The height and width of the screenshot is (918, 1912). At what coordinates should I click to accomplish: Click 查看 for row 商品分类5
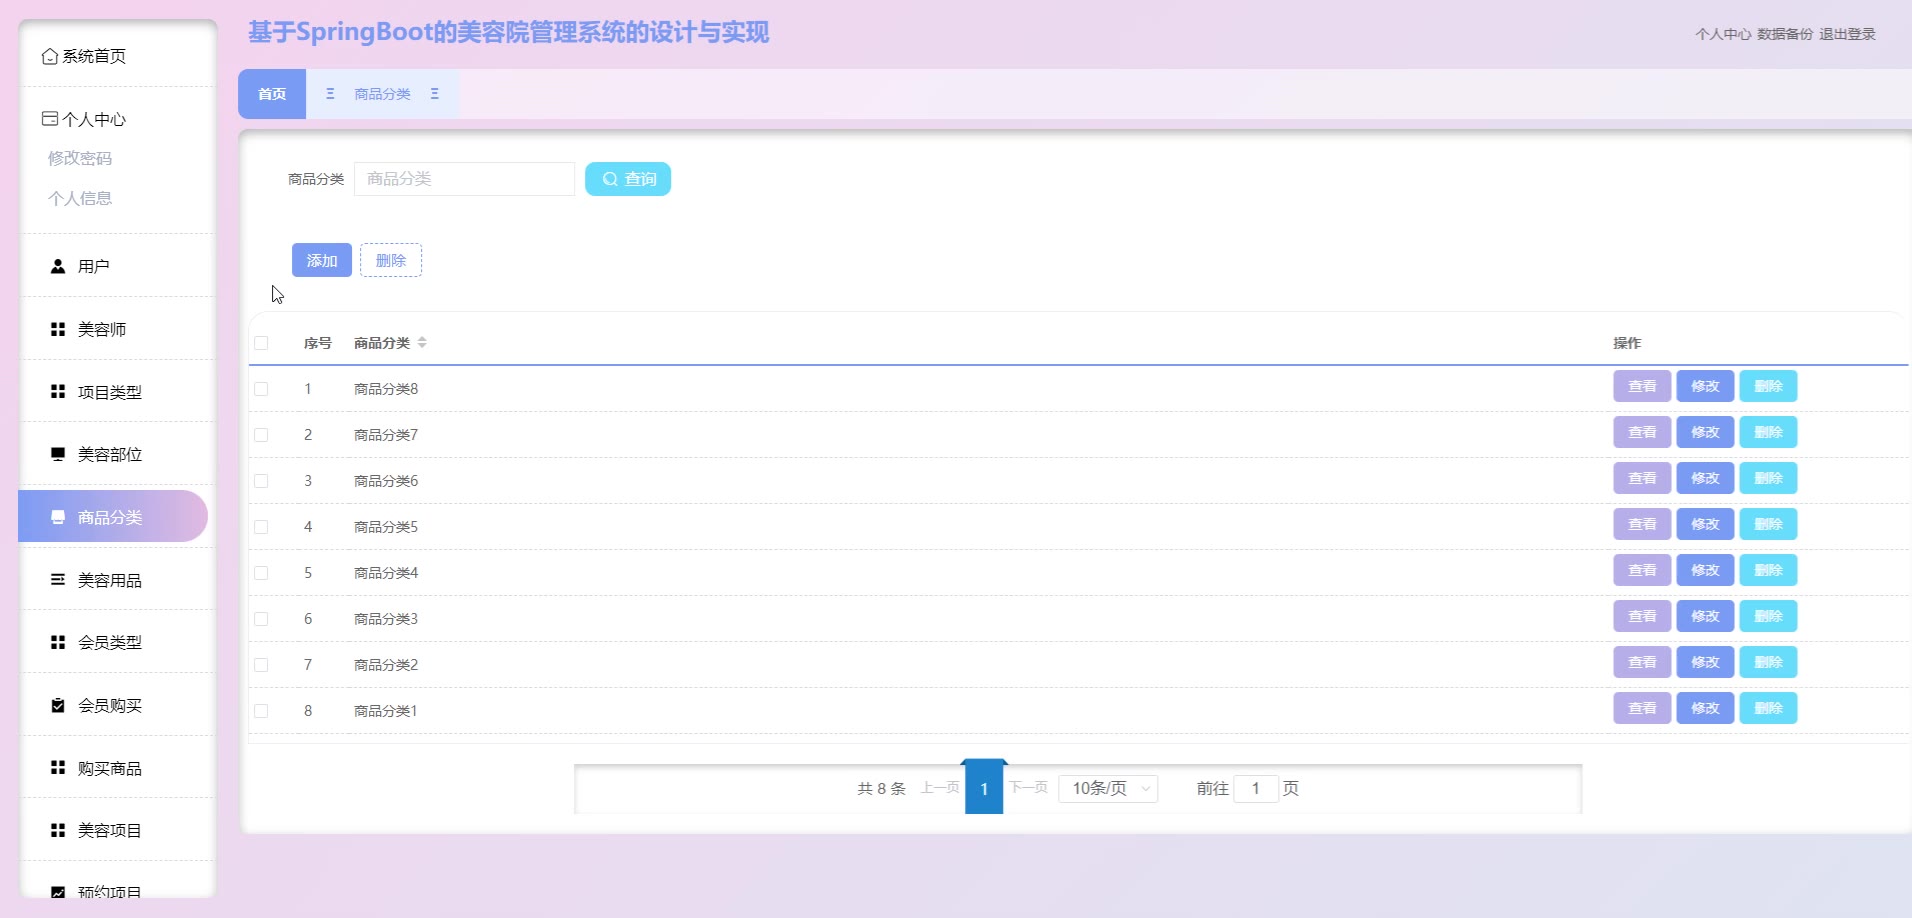click(1642, 524)
